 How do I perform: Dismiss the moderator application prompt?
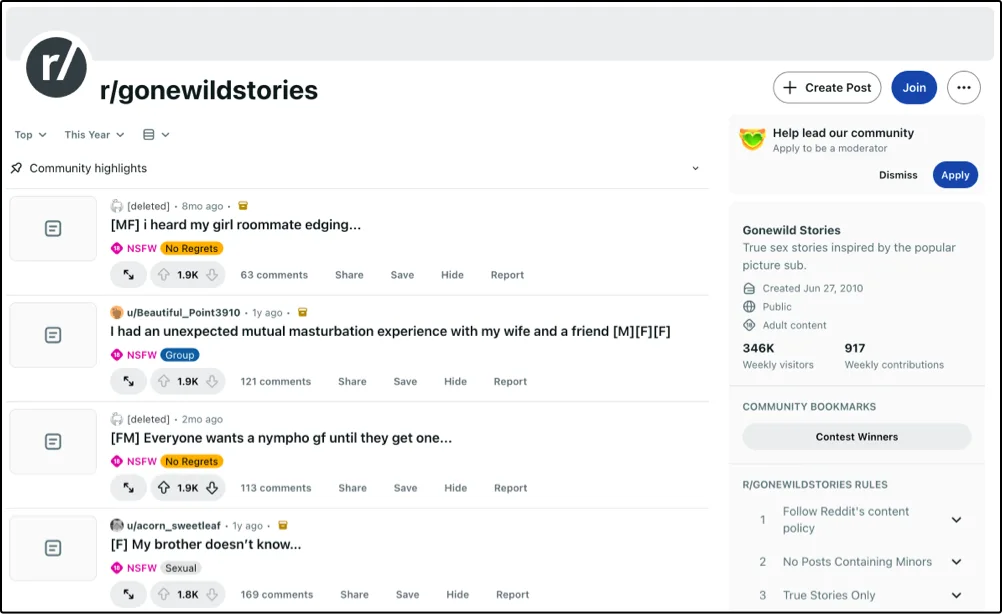tap(898, 175)
